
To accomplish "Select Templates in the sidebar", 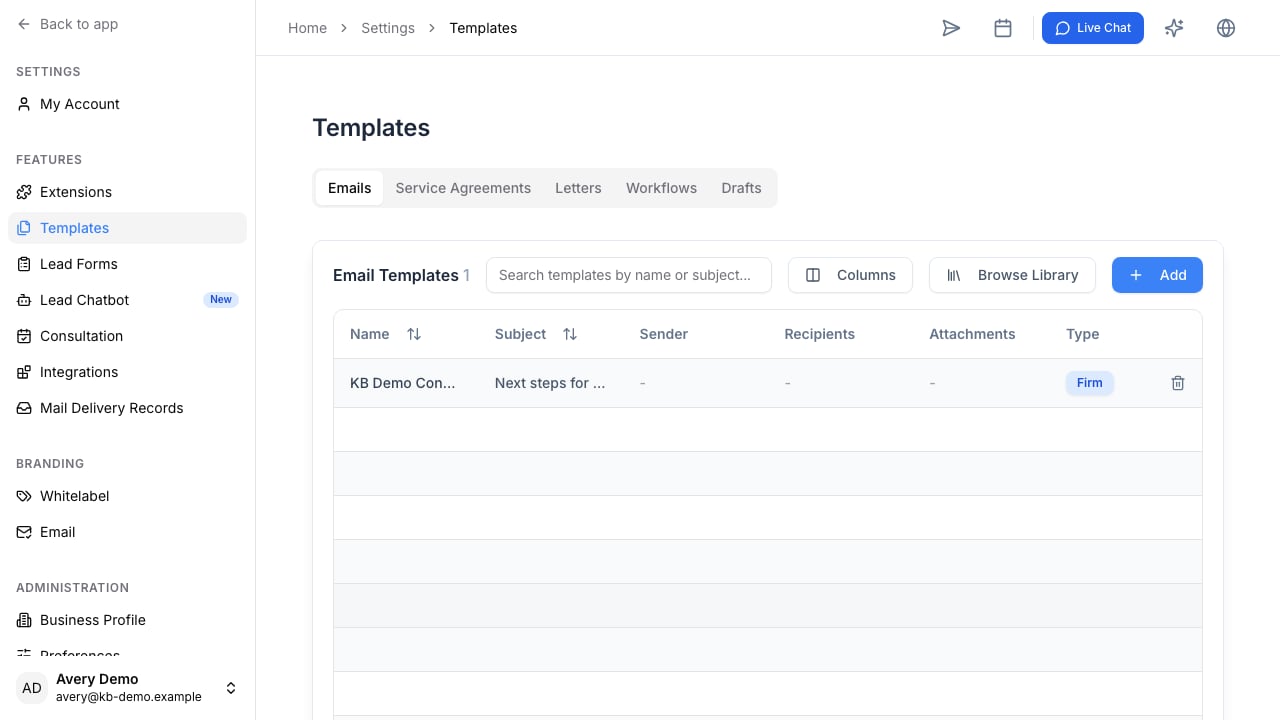I will [x=127, y=228].
